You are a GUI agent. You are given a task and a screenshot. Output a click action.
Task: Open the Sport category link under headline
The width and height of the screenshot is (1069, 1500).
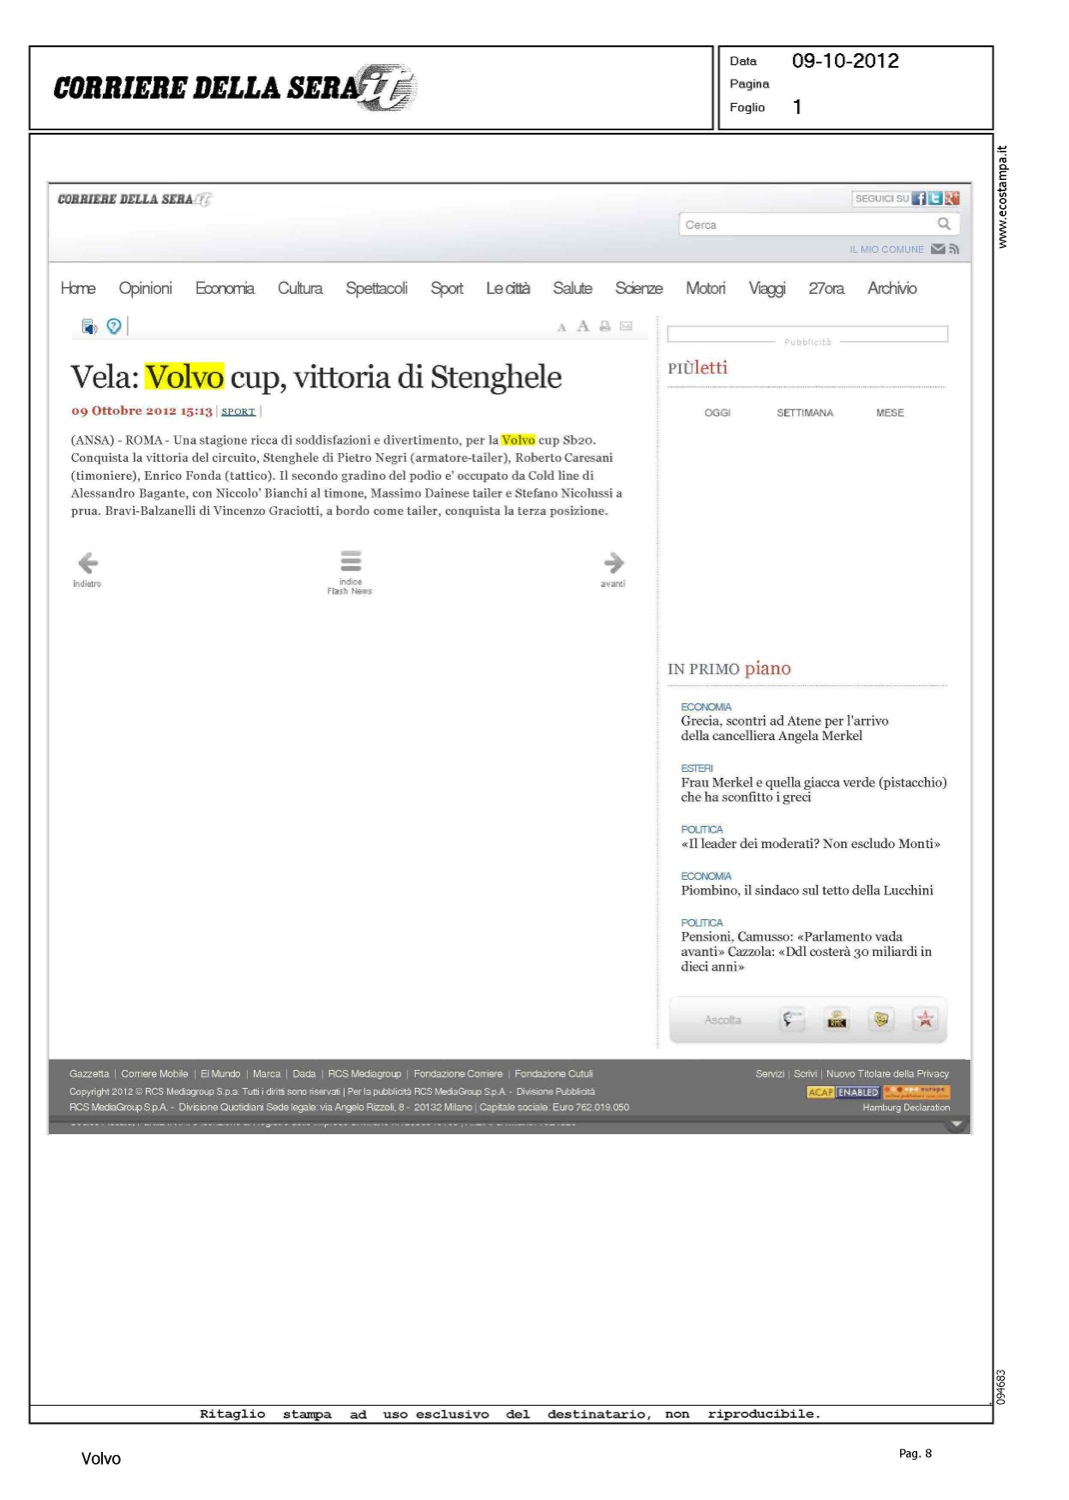(238, 411)
